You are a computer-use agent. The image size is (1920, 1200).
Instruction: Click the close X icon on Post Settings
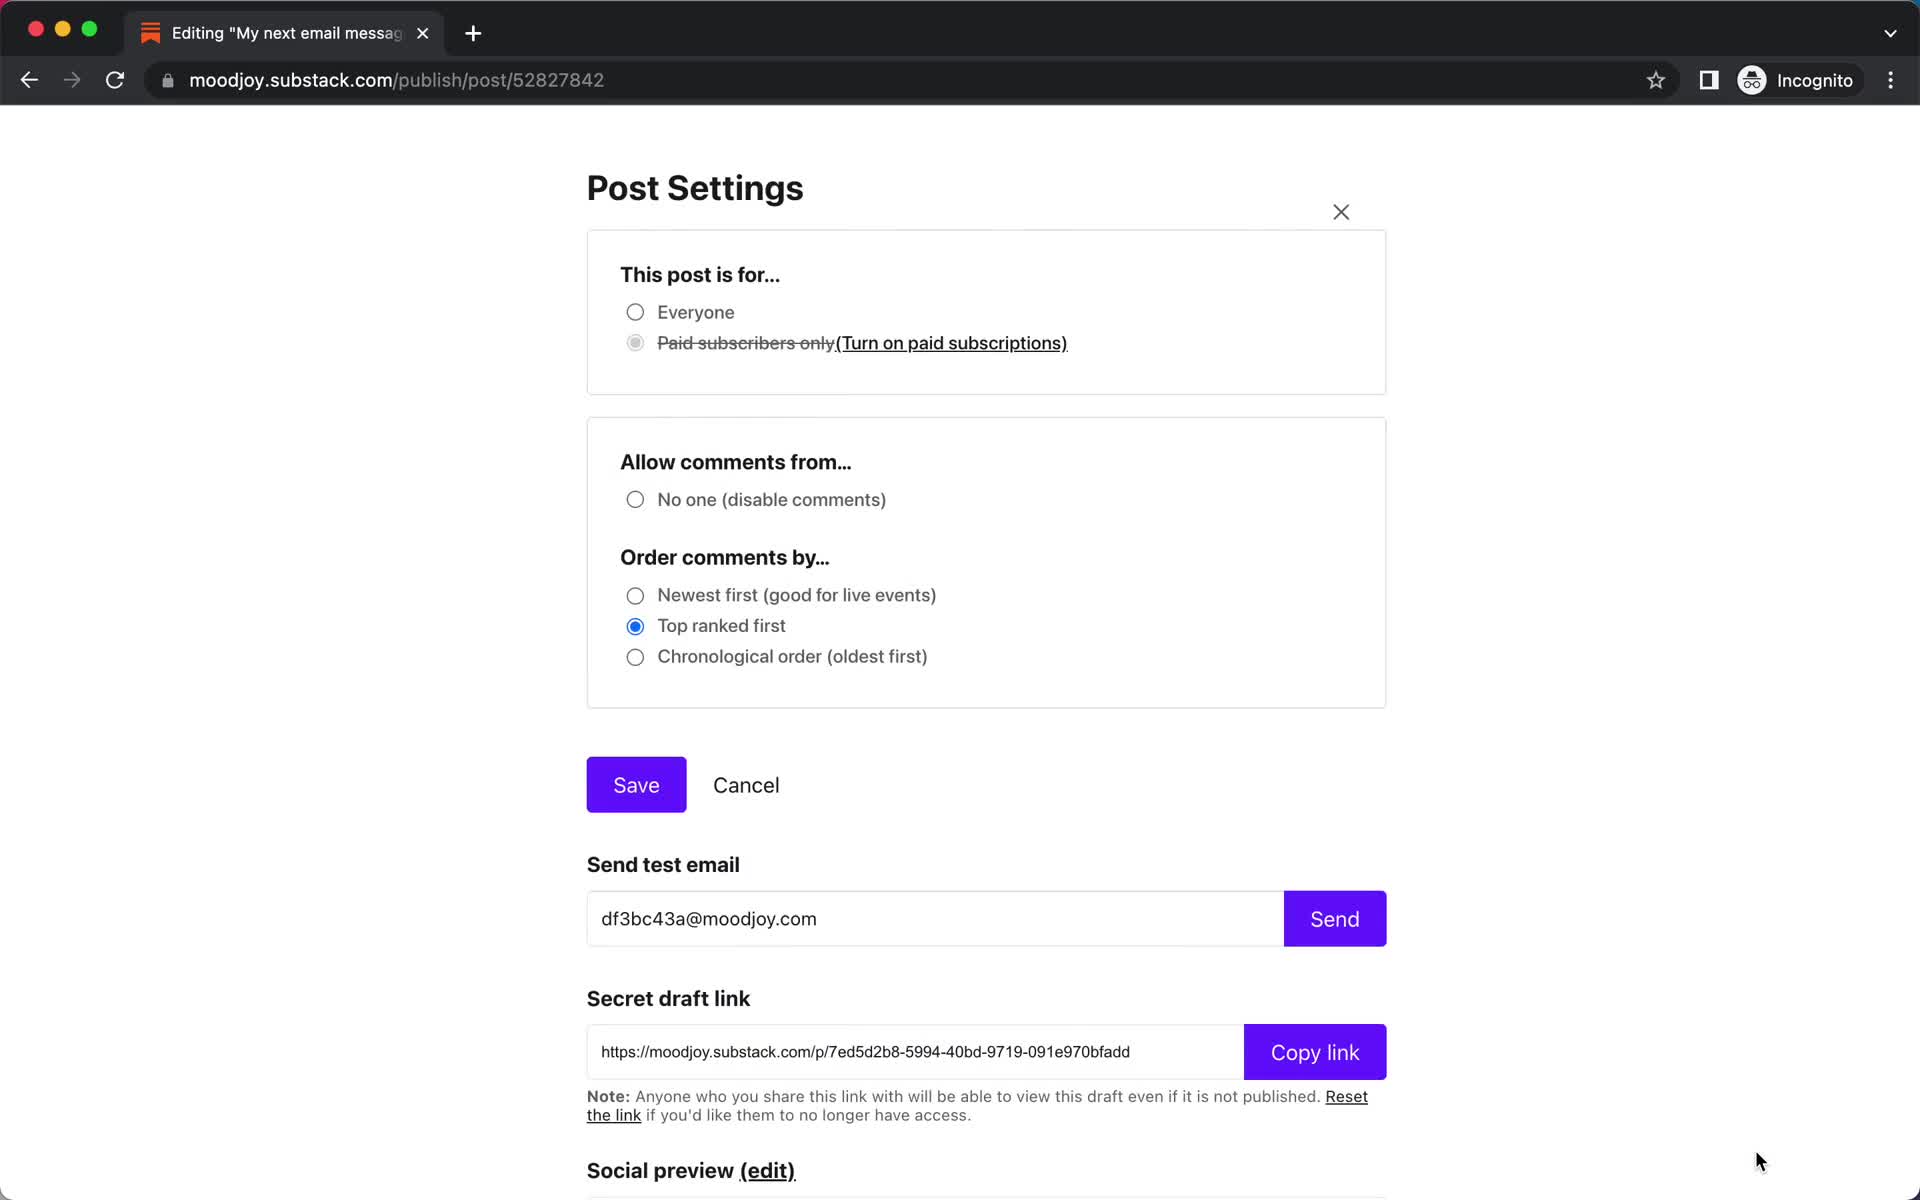(1341, 212)
